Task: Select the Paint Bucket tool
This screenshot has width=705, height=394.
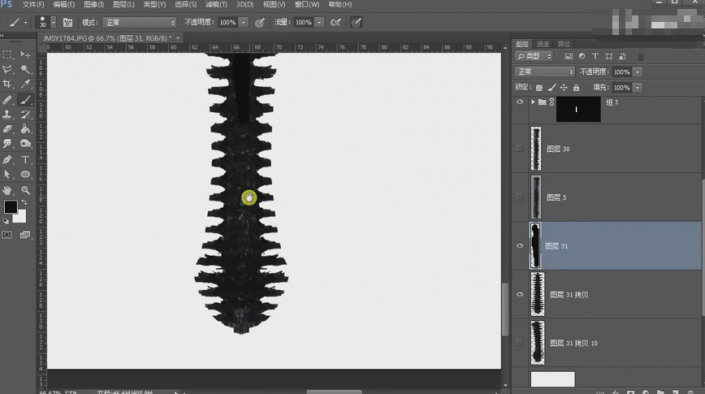Action: tap(25, 129)
